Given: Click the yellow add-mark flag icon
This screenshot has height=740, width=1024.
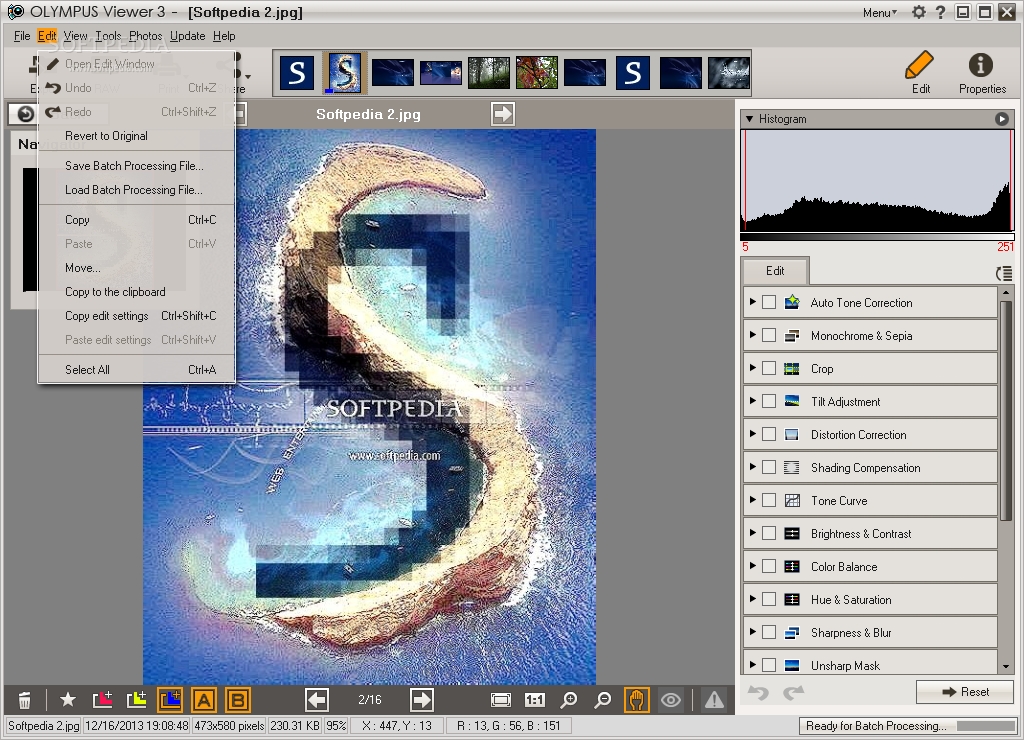Looking at the screenshot, I should (x=136, y=700).
